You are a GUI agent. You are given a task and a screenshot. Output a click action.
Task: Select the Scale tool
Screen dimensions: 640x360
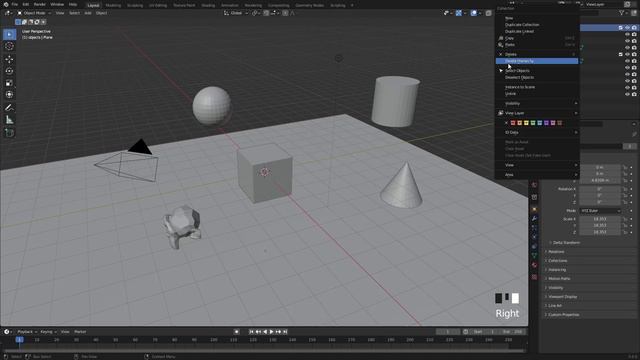click(x=9, y=83)
